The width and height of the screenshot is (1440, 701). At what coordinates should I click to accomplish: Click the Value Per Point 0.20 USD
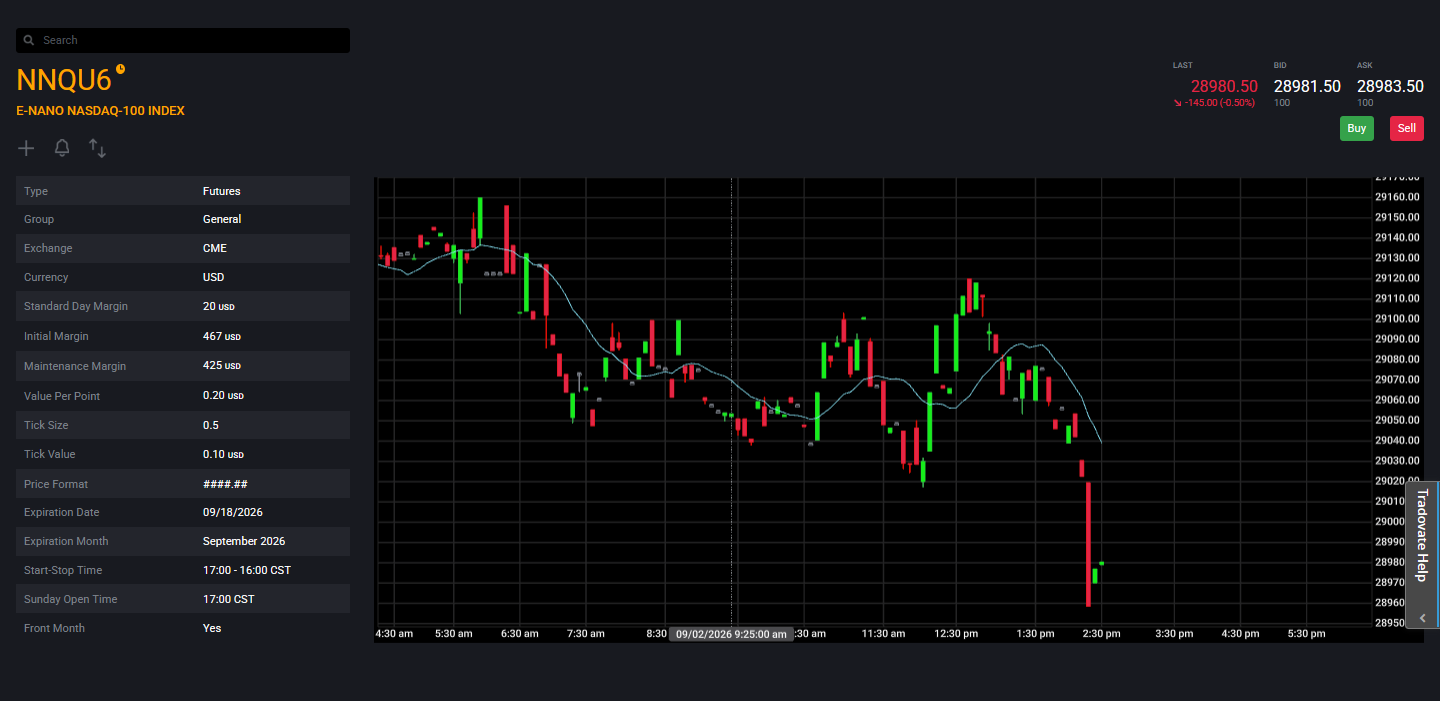click(x=223, y=396)
